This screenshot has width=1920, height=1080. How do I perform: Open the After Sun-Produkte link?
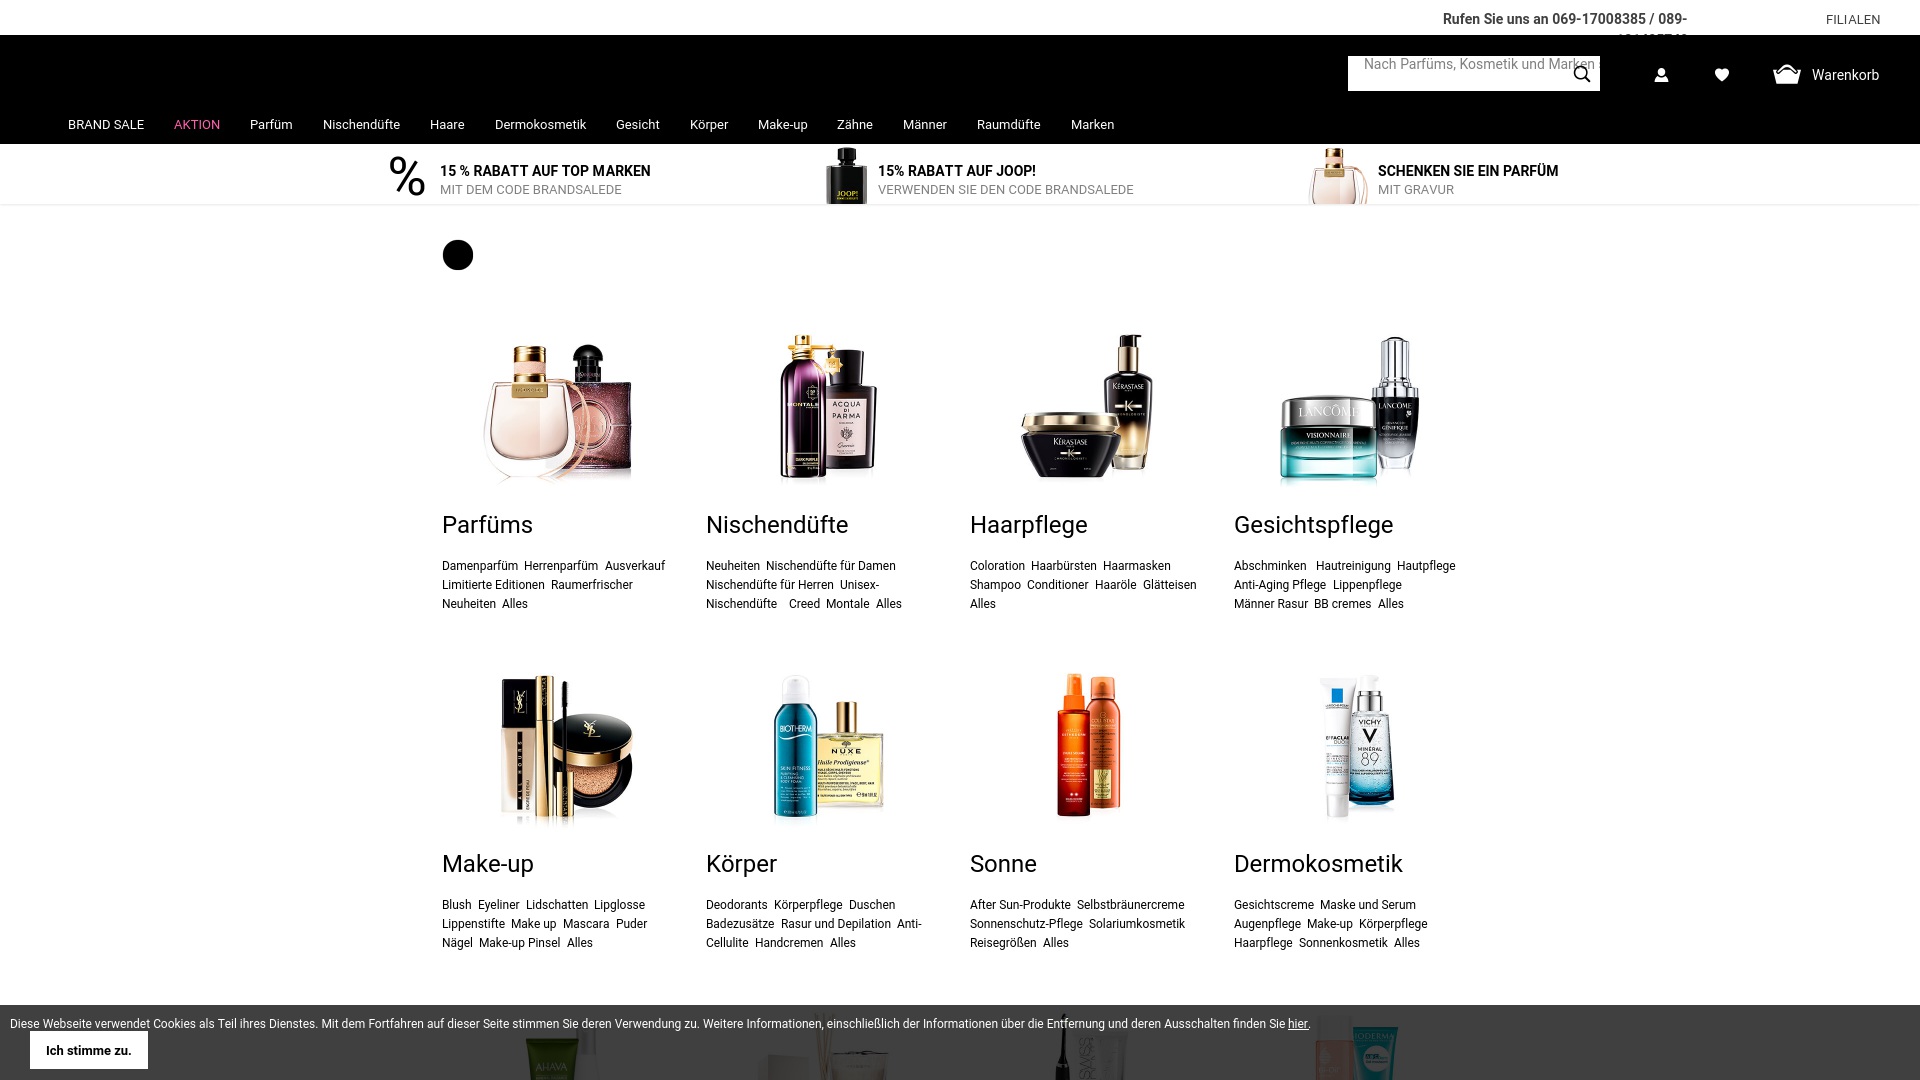click(x=1020, y=905)
